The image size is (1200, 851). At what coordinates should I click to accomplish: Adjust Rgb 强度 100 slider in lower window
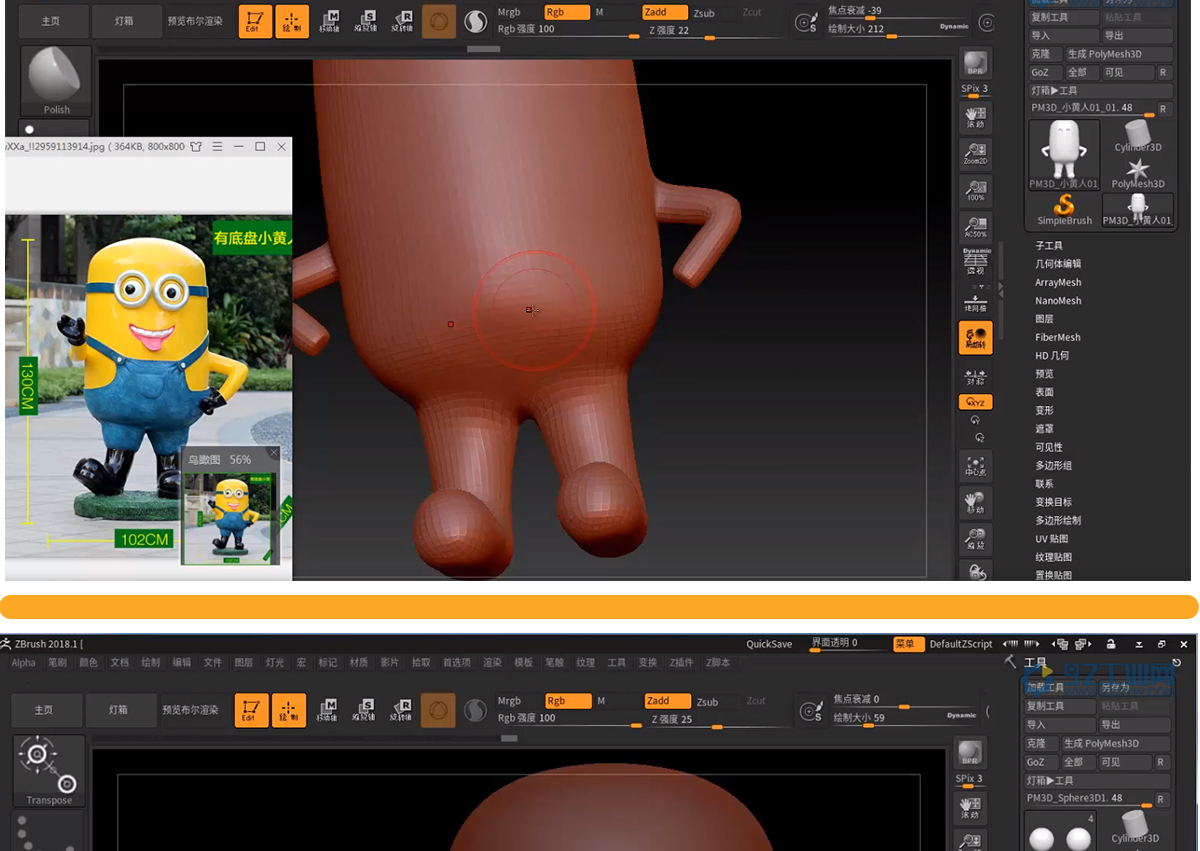click(x=568, y=719)
